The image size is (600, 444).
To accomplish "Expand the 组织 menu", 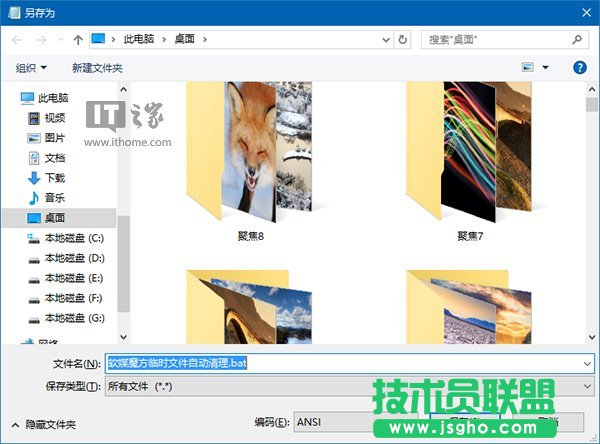I will pyautogui.click(x=31, y=68).
